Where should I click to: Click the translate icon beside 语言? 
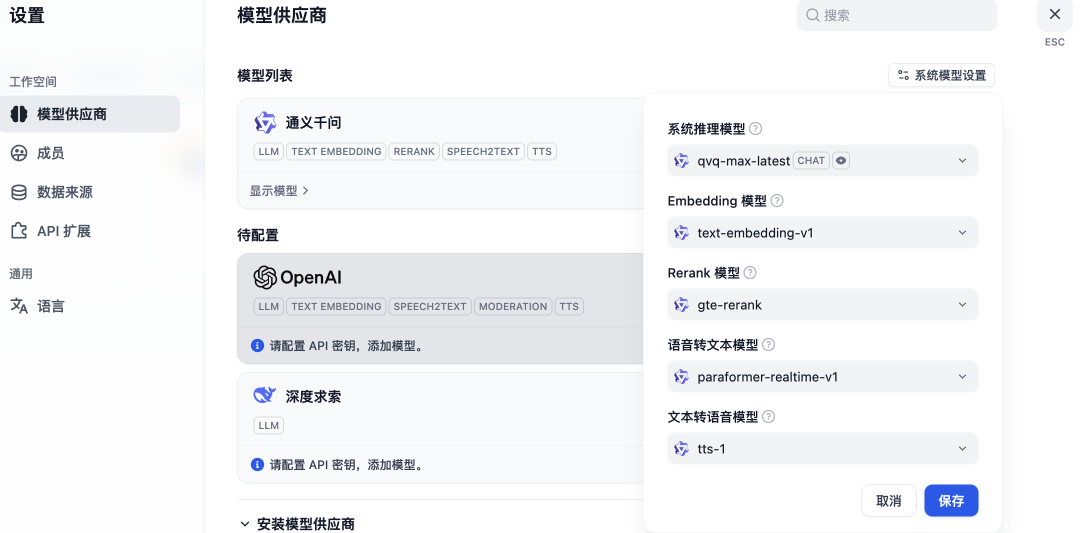pyautogui.click(x=19, y=306)
